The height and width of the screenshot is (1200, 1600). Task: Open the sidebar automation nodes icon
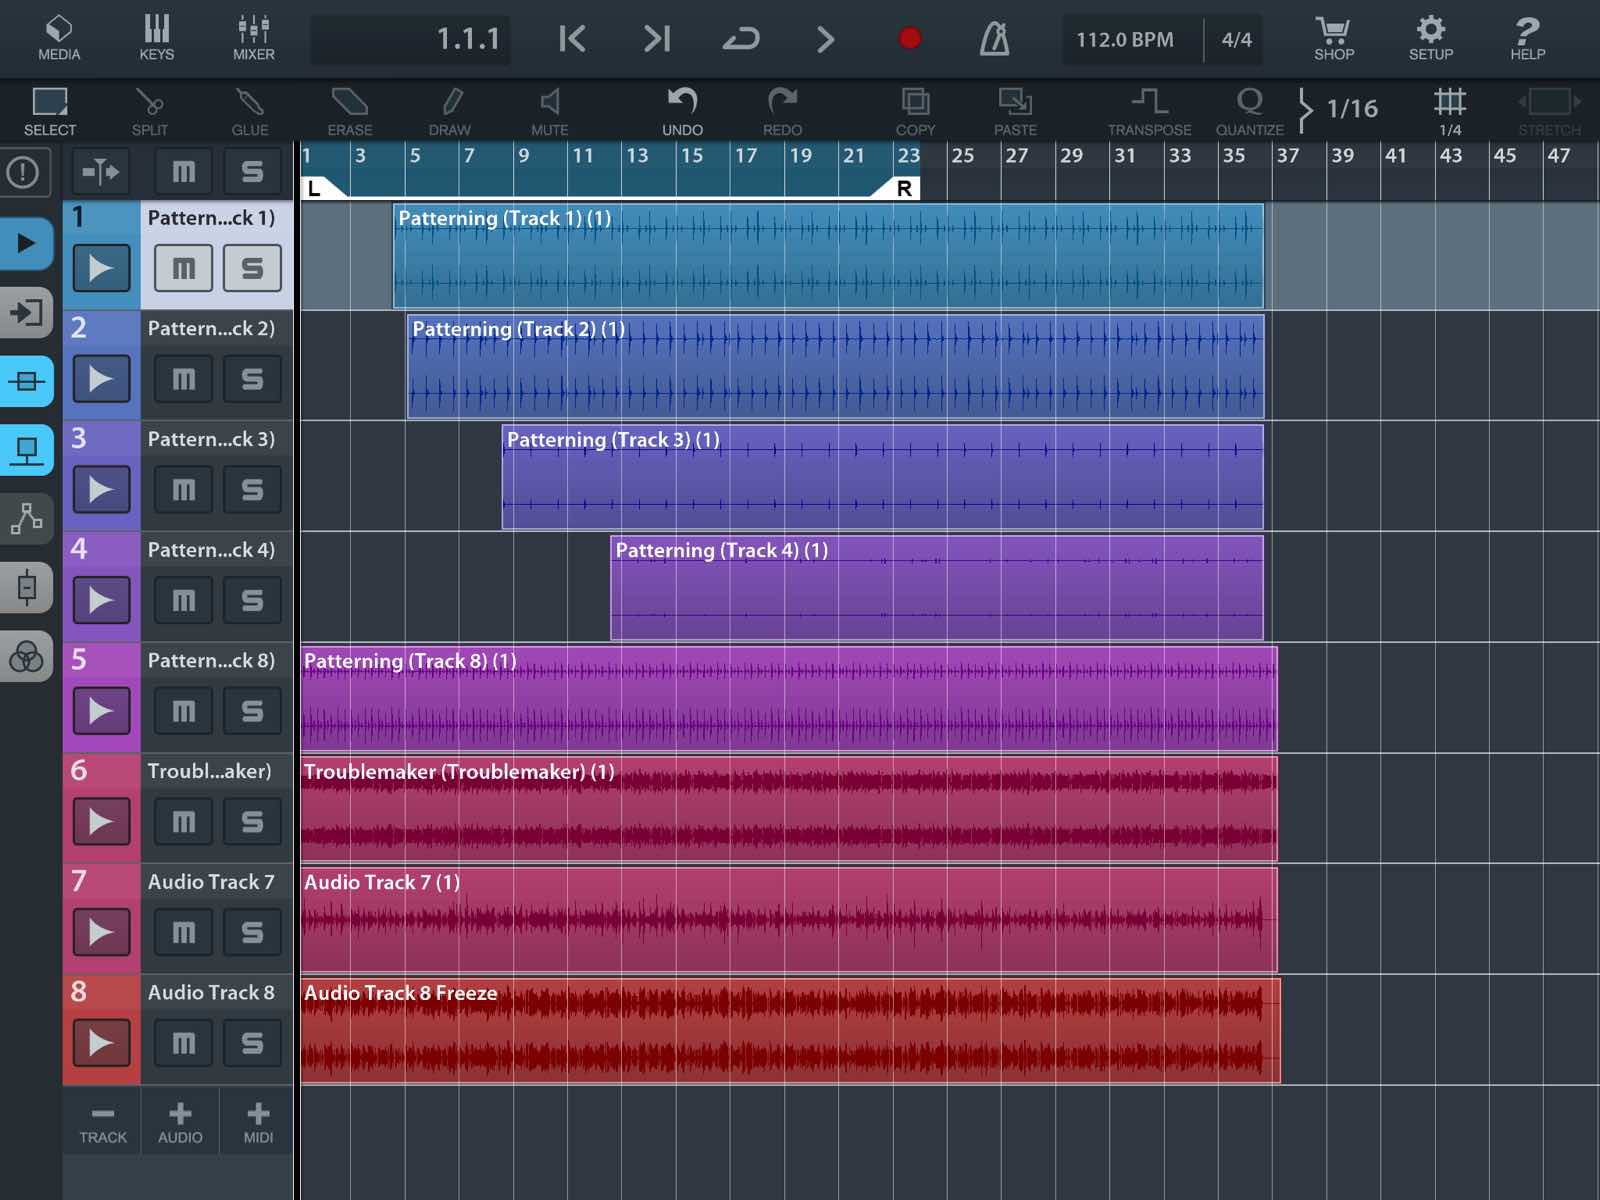point(27,519)
